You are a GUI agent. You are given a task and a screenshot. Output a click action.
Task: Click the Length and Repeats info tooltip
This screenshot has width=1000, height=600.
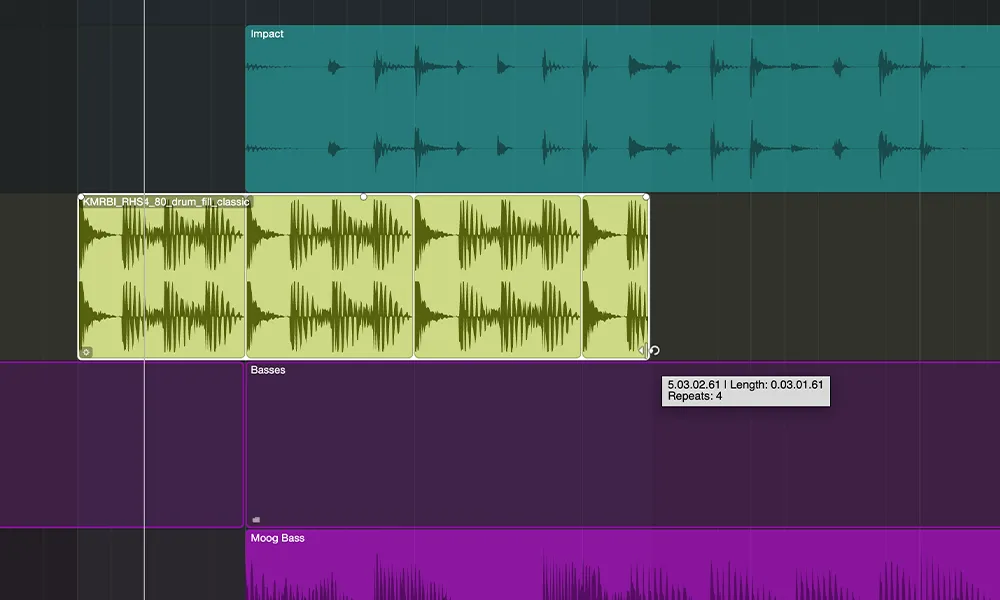pos(746,390)
